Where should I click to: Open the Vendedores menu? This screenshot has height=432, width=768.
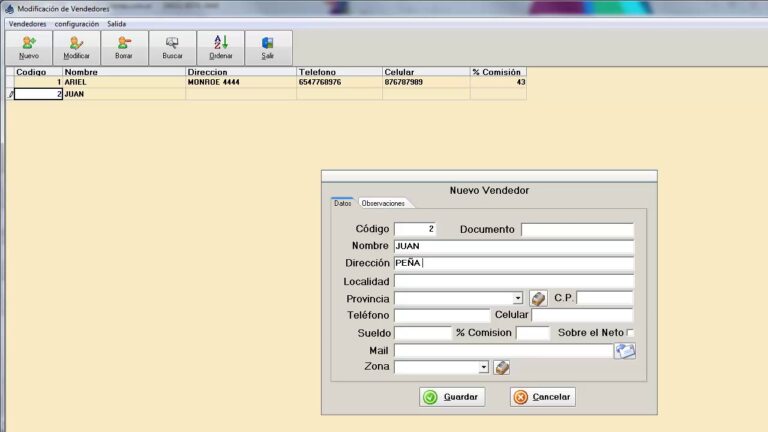(x=27, y=24)
